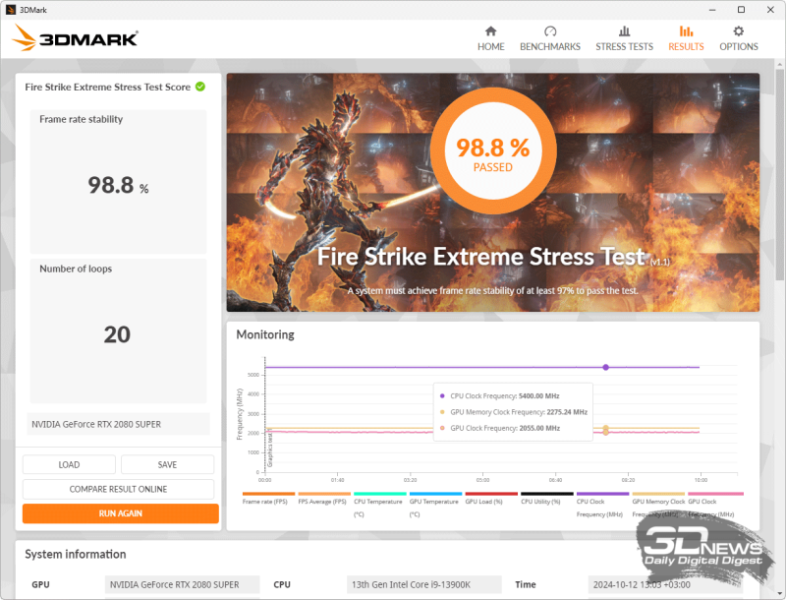Toggle Frame rate (FPS) legend series
The width and height of the screenshot is (786, 600).
[268, 494]
